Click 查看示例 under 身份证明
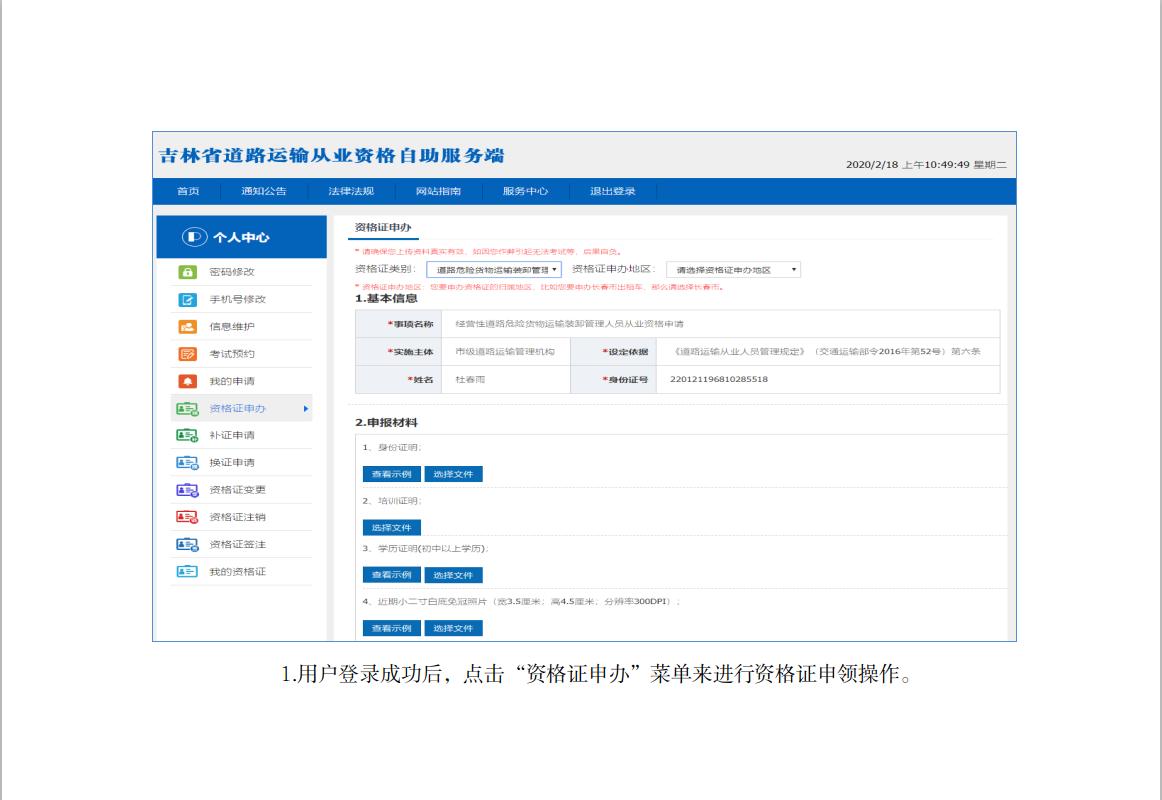Image resolution: width=1162 pixels, height=800 pixels. 391,474
